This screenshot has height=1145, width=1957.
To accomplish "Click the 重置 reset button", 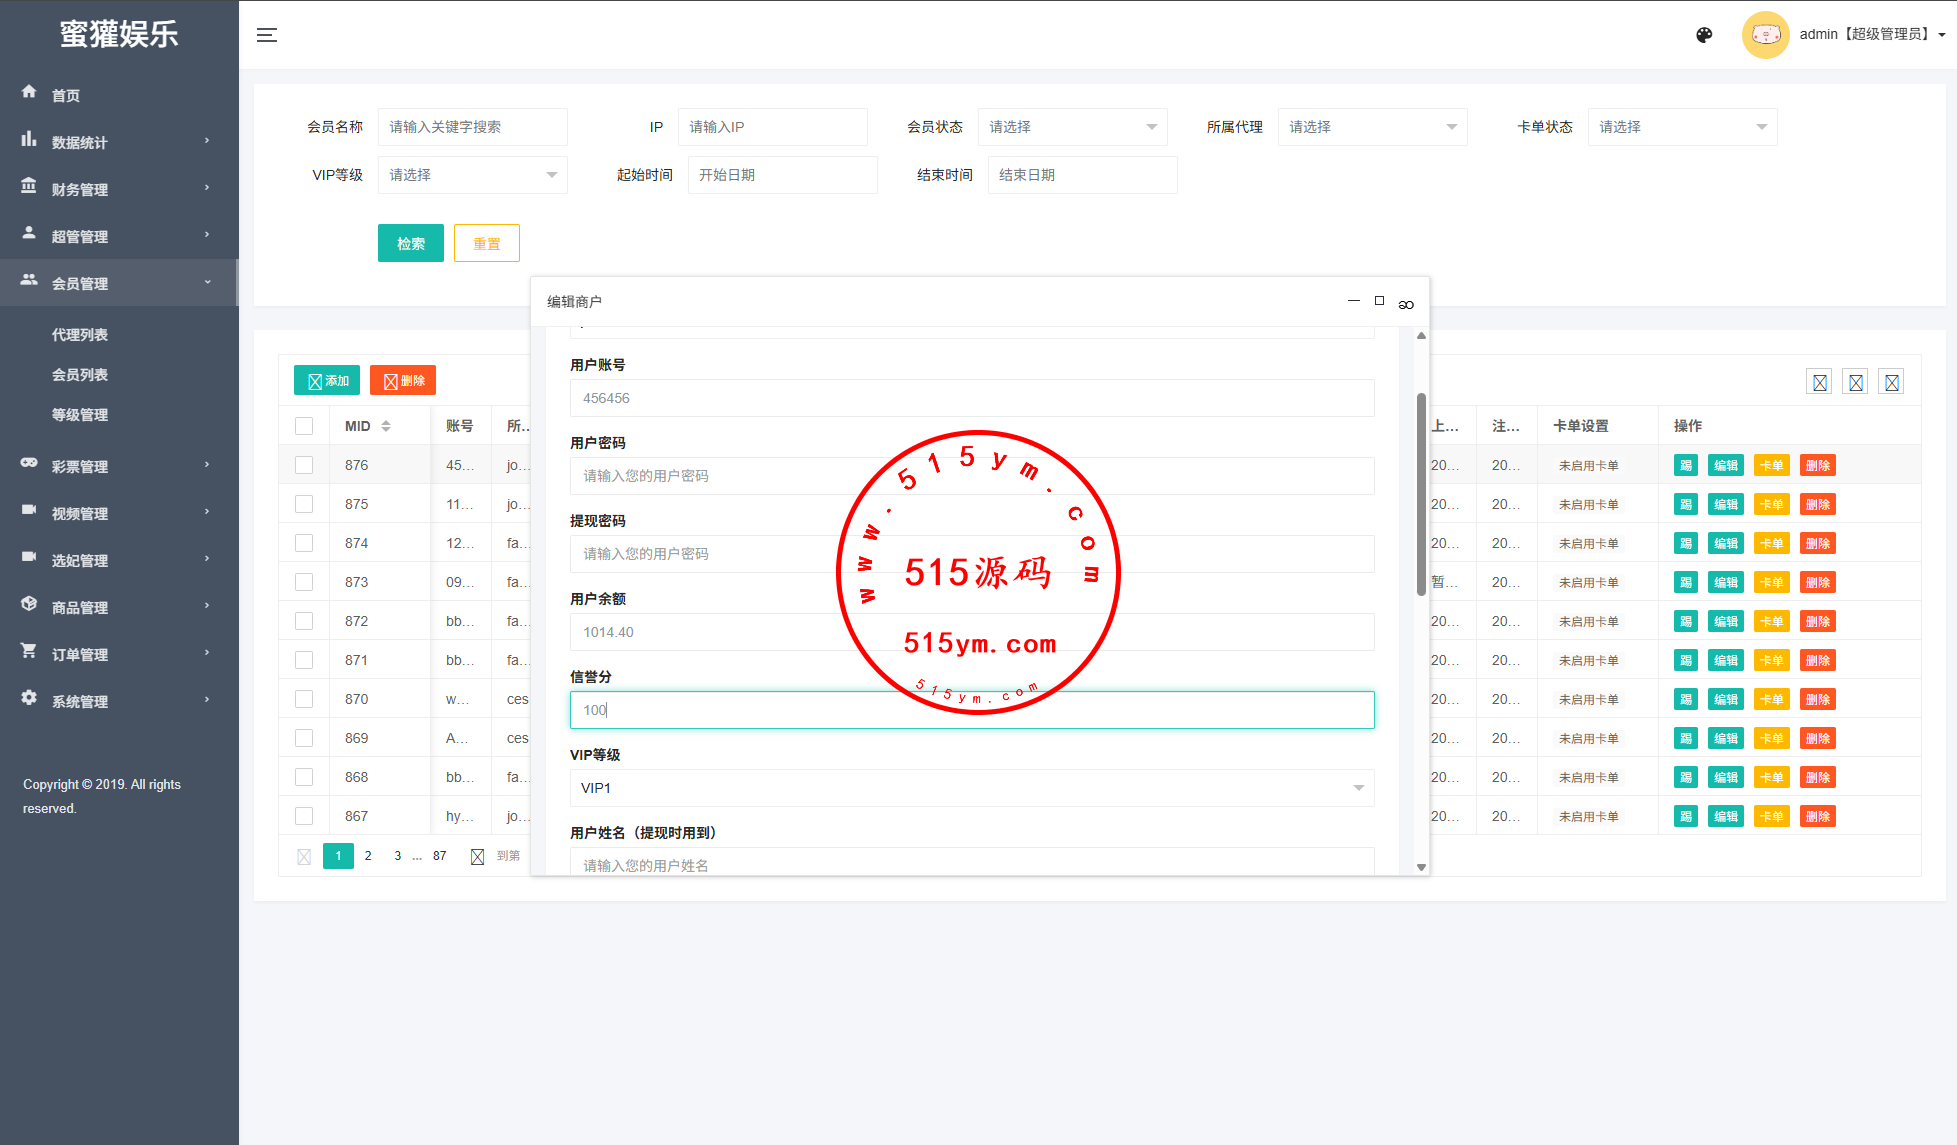I will pyautogui.click(x=486, y=243).
